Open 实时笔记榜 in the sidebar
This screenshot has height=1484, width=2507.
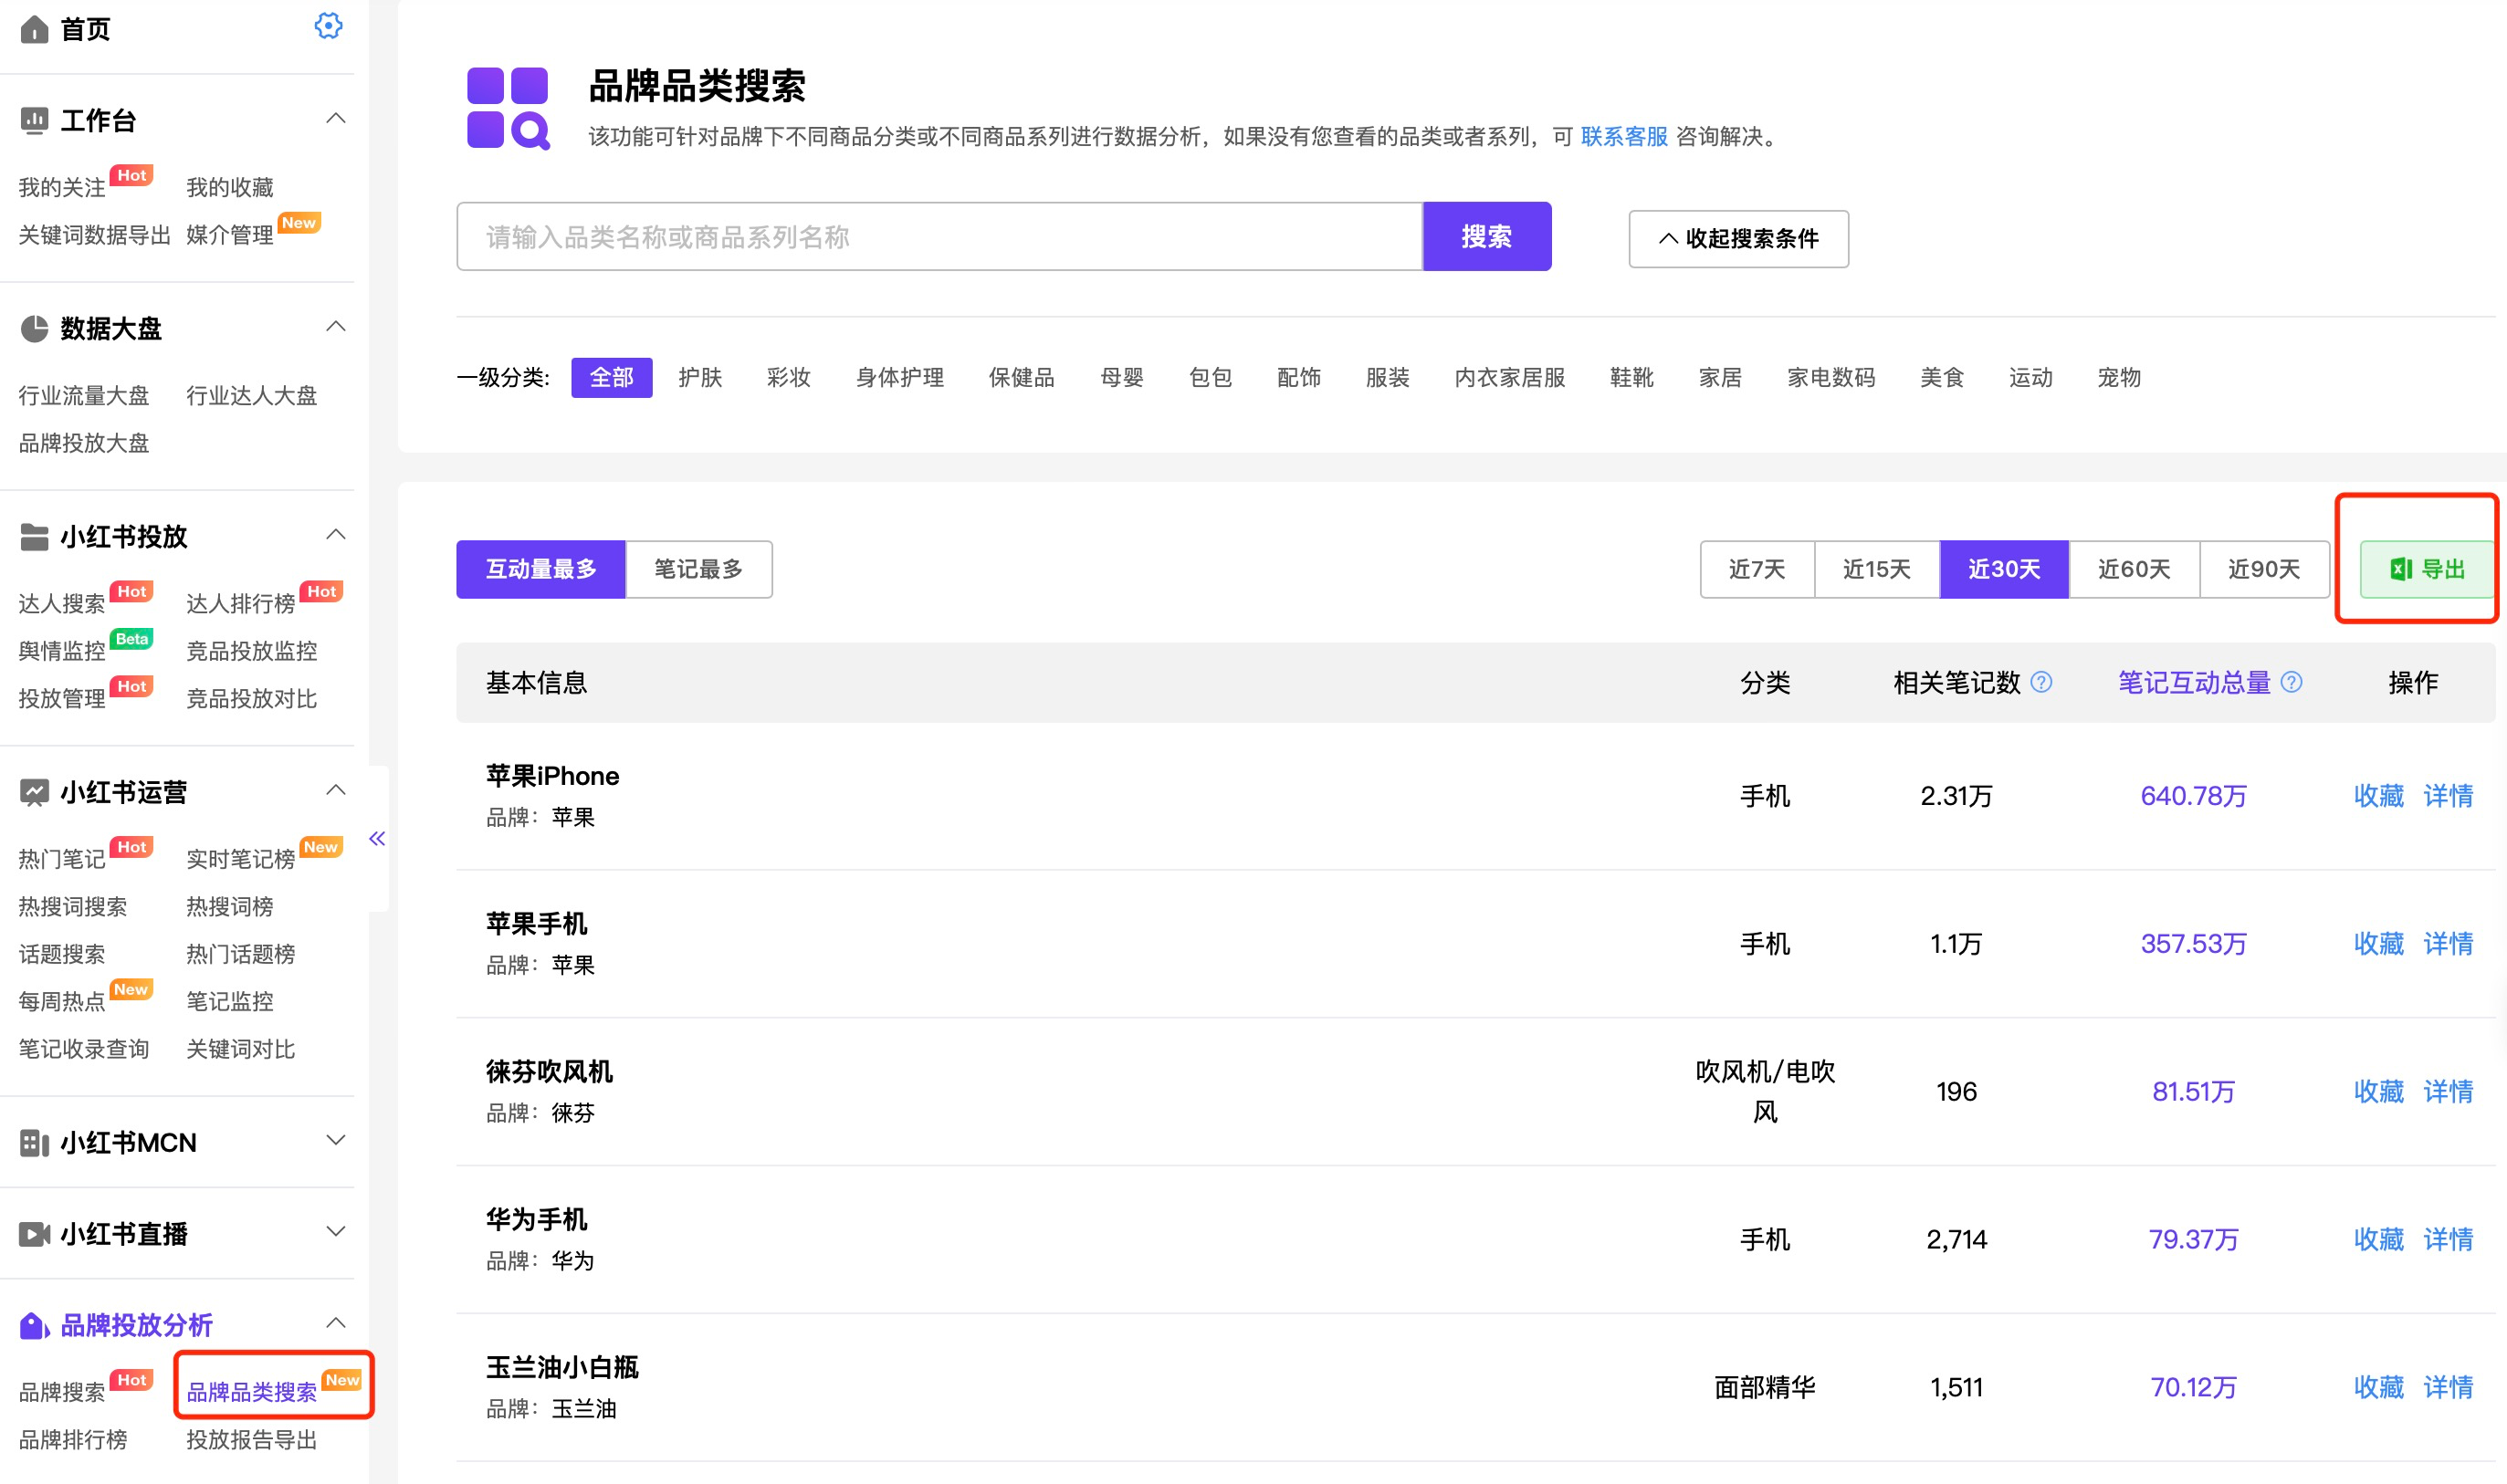241,859
